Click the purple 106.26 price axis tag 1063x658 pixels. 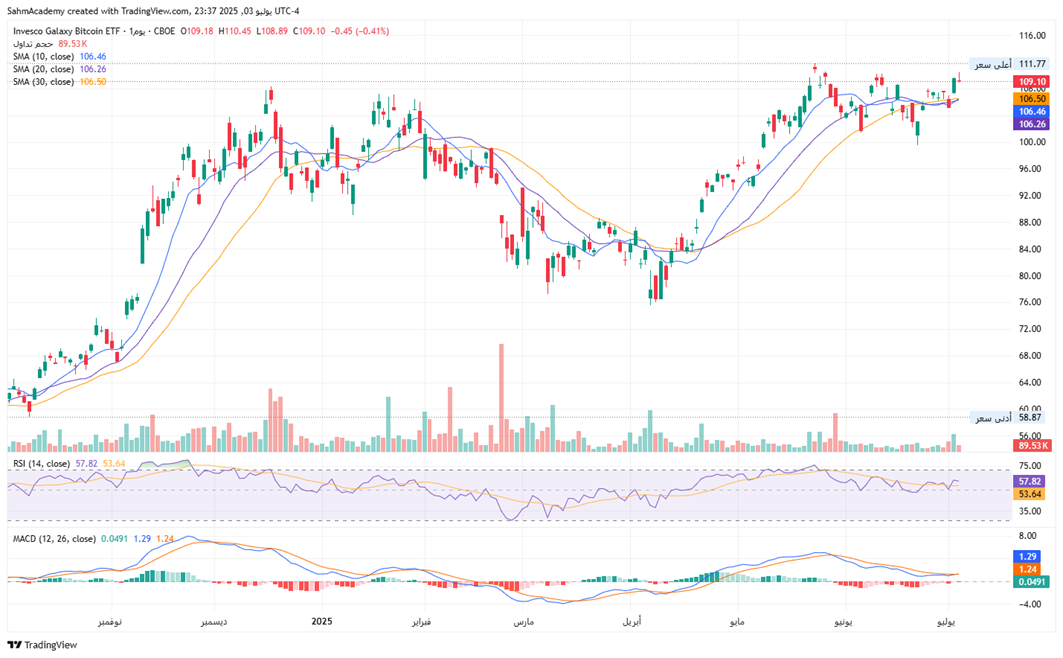click(x=1032, y=124)
